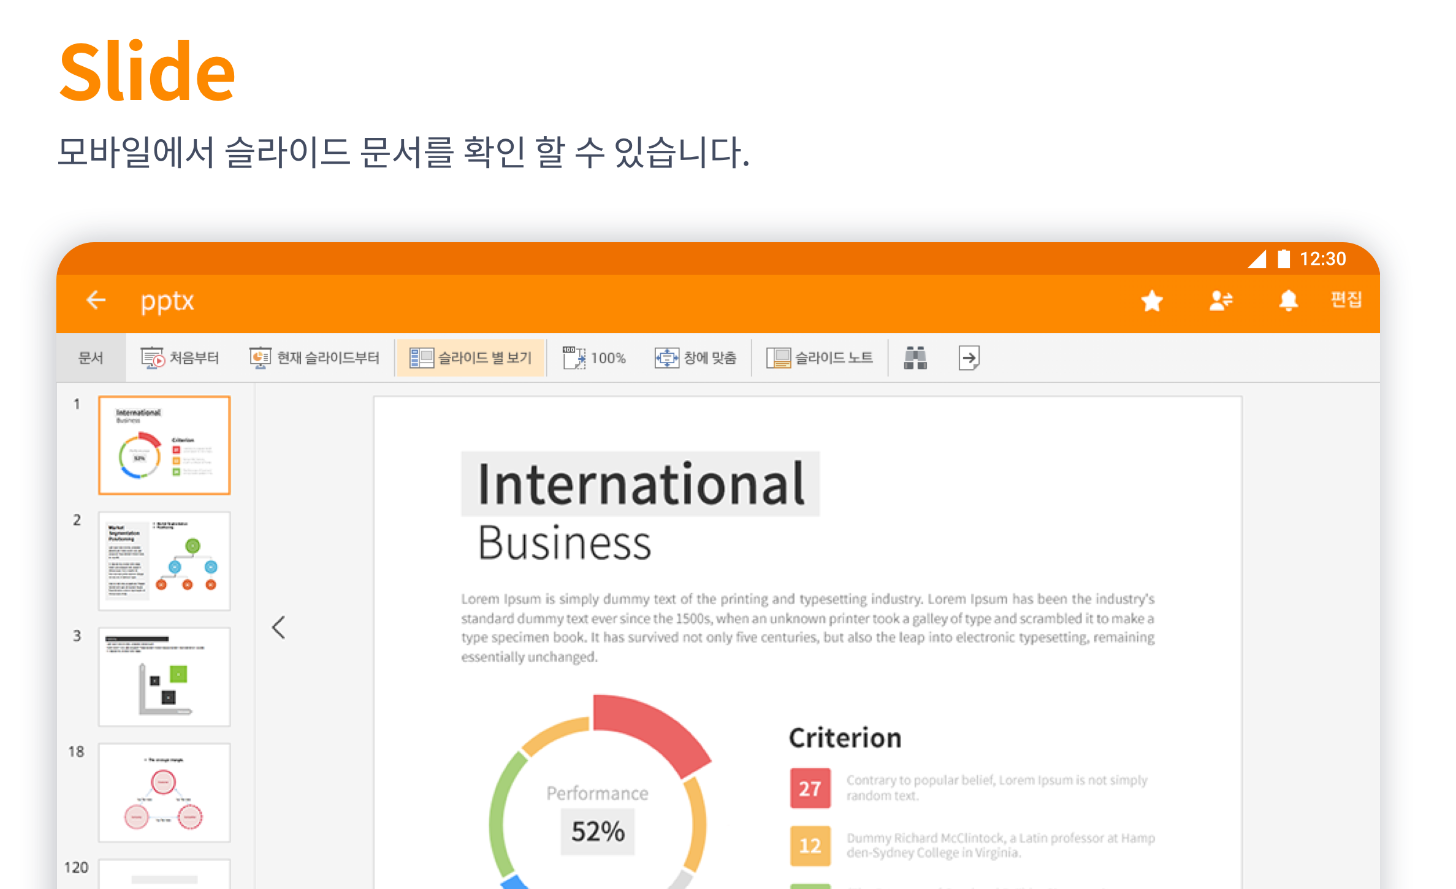The height and width of the screenshot is (889, 1456).
Task: Click the export arrow icon in toolbar
Action: (x=969, y=358)
